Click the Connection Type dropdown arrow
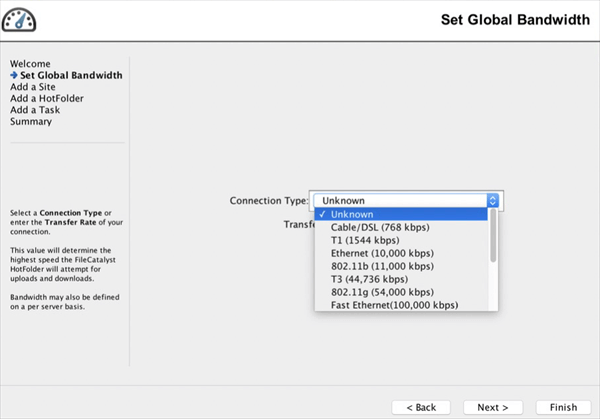This screenshot has width=600, height=419. click(492, 200)
